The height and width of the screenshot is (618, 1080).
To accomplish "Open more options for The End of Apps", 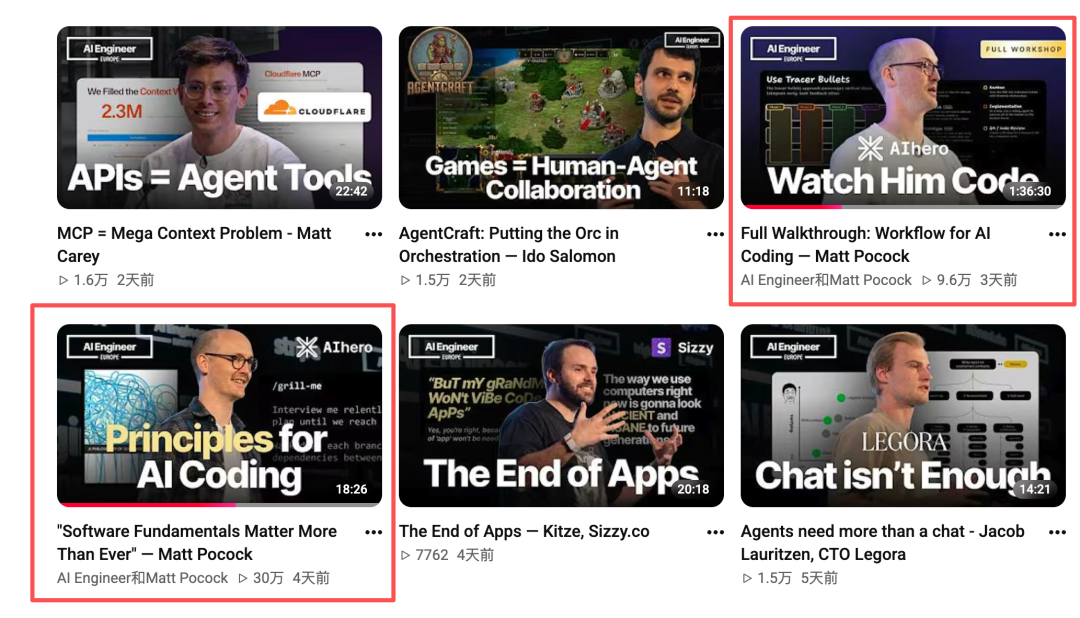I will tap(715, 532).
